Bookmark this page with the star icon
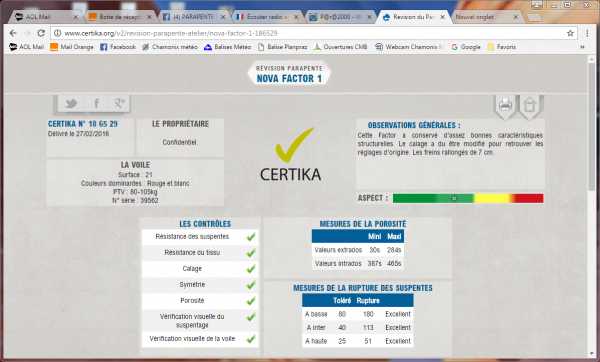The image size is (600, 362). (x=570, y=33)
